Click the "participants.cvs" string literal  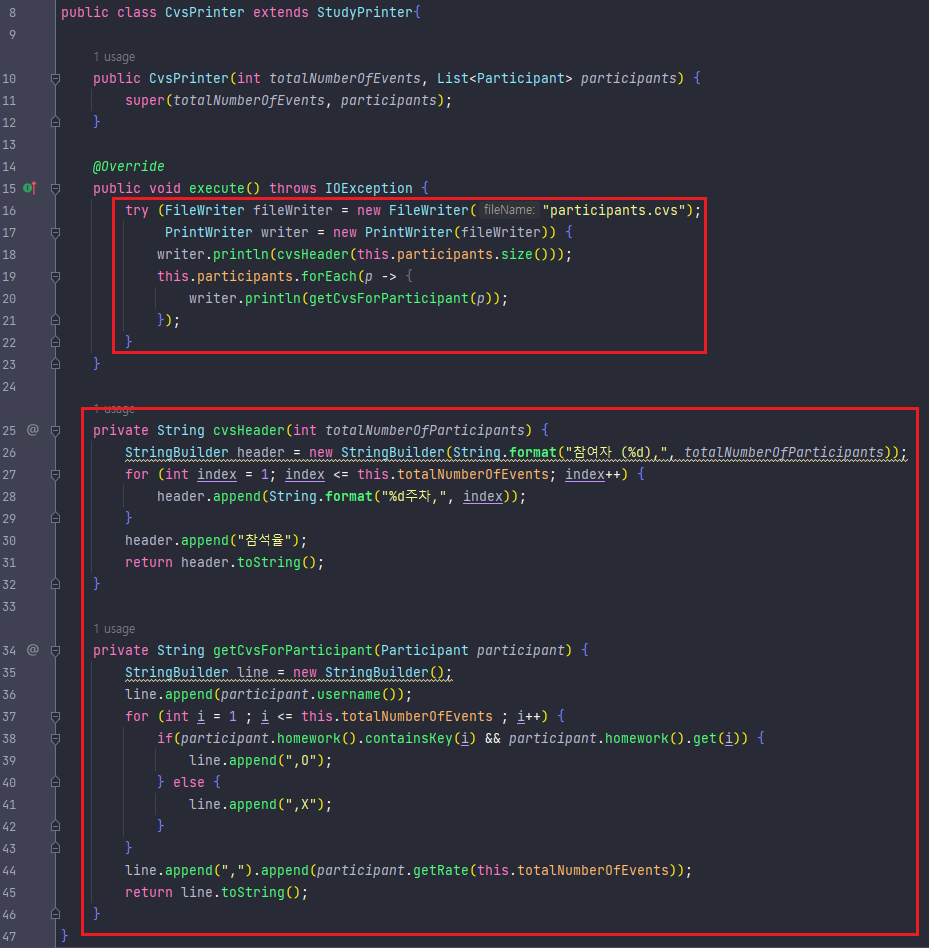point(613,210)
